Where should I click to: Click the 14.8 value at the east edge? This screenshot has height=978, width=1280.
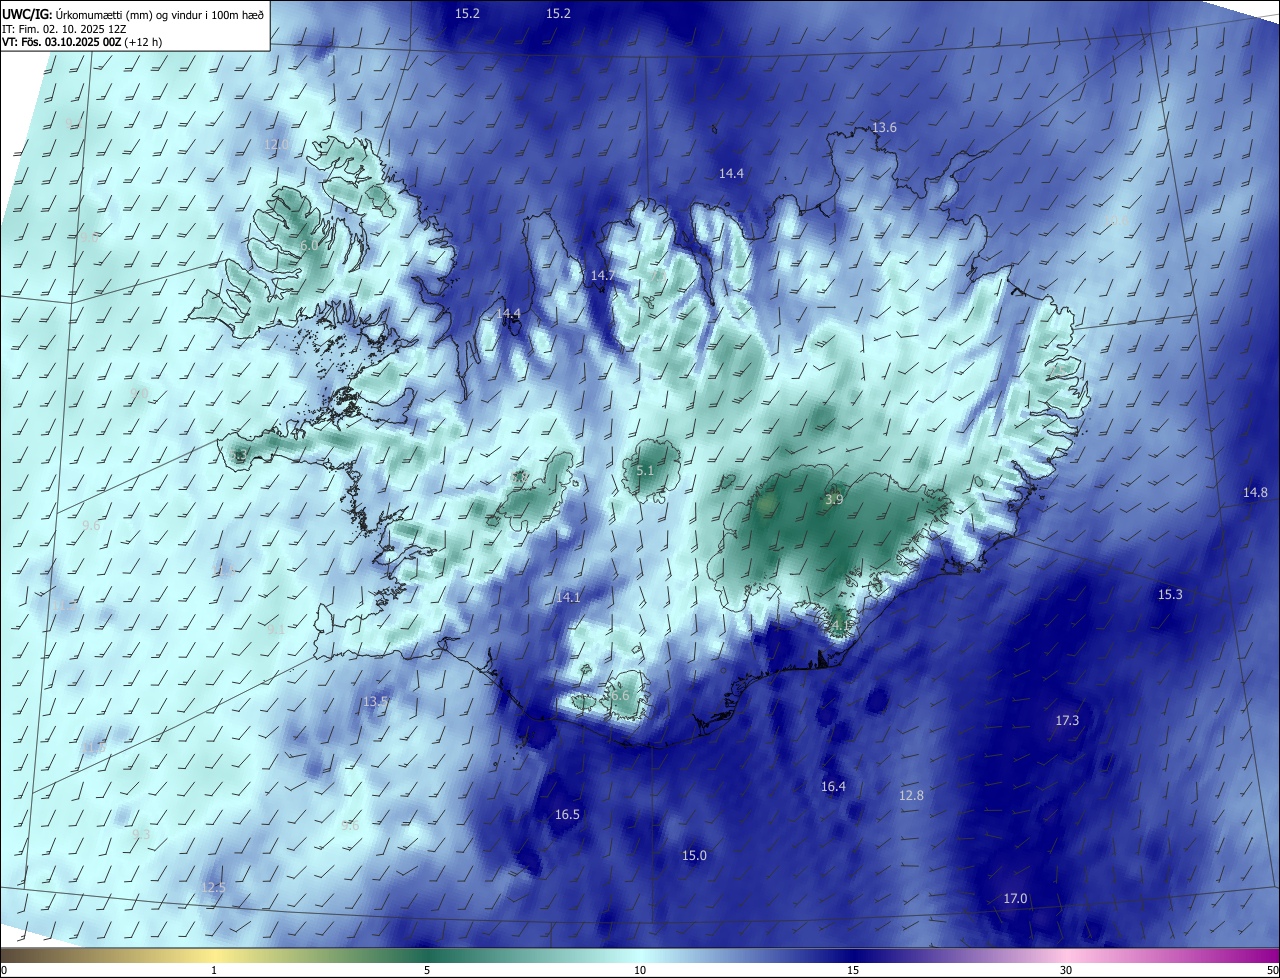1255,492
